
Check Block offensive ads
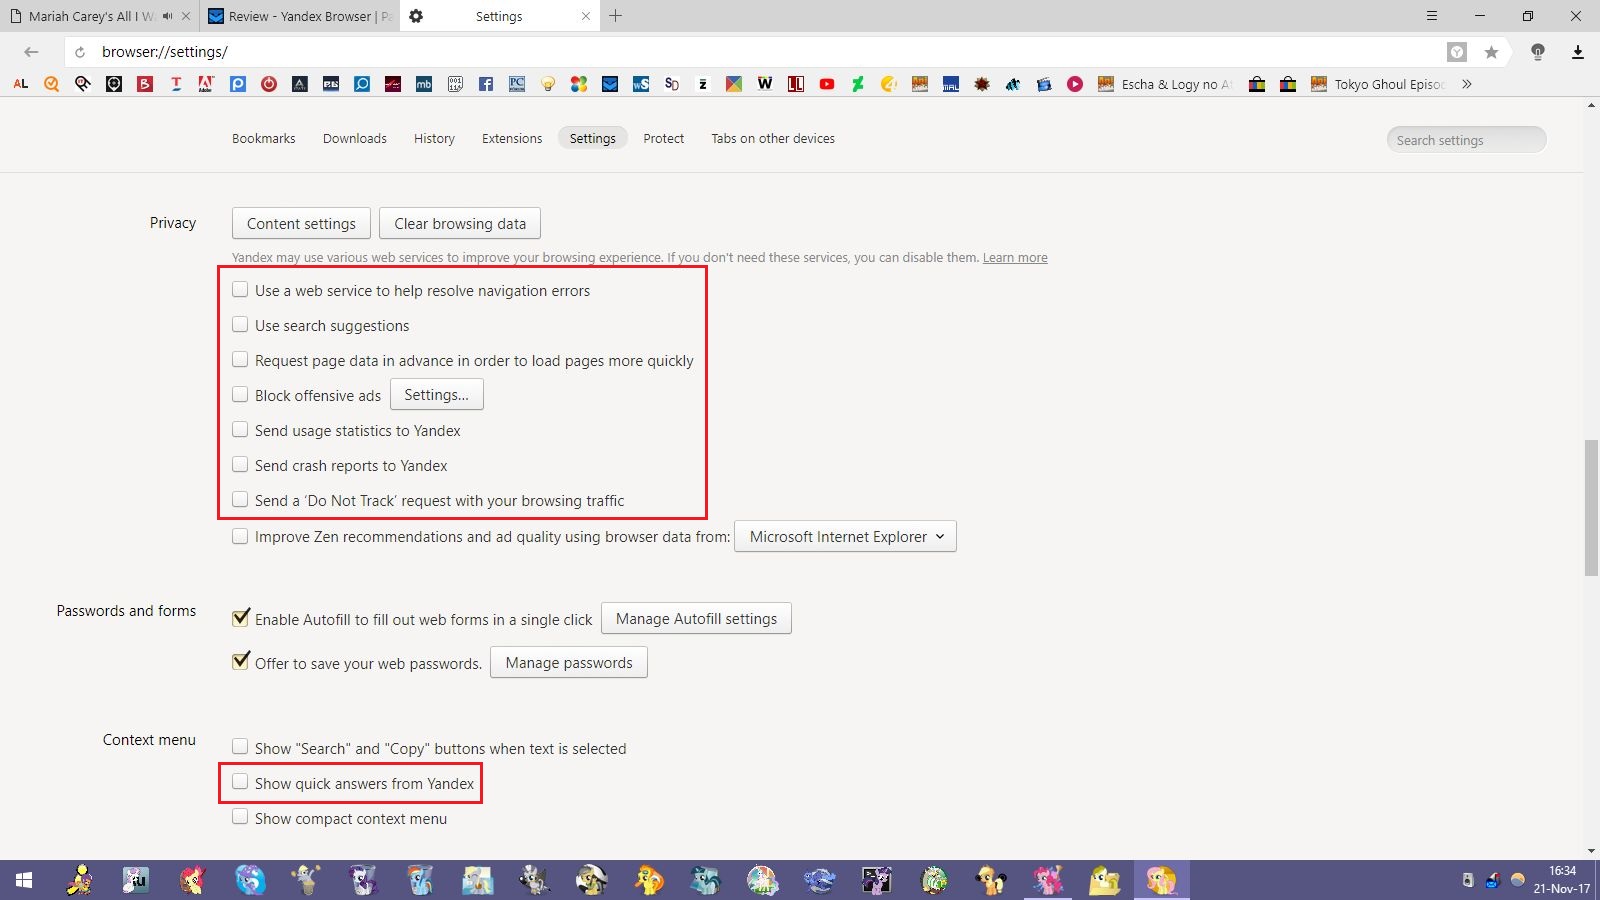(240, 395)
